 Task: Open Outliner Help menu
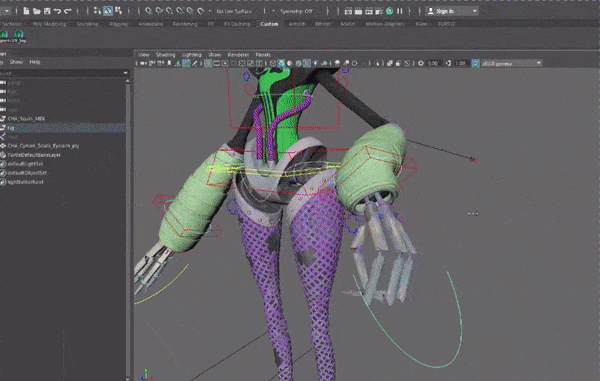point(35,62)
